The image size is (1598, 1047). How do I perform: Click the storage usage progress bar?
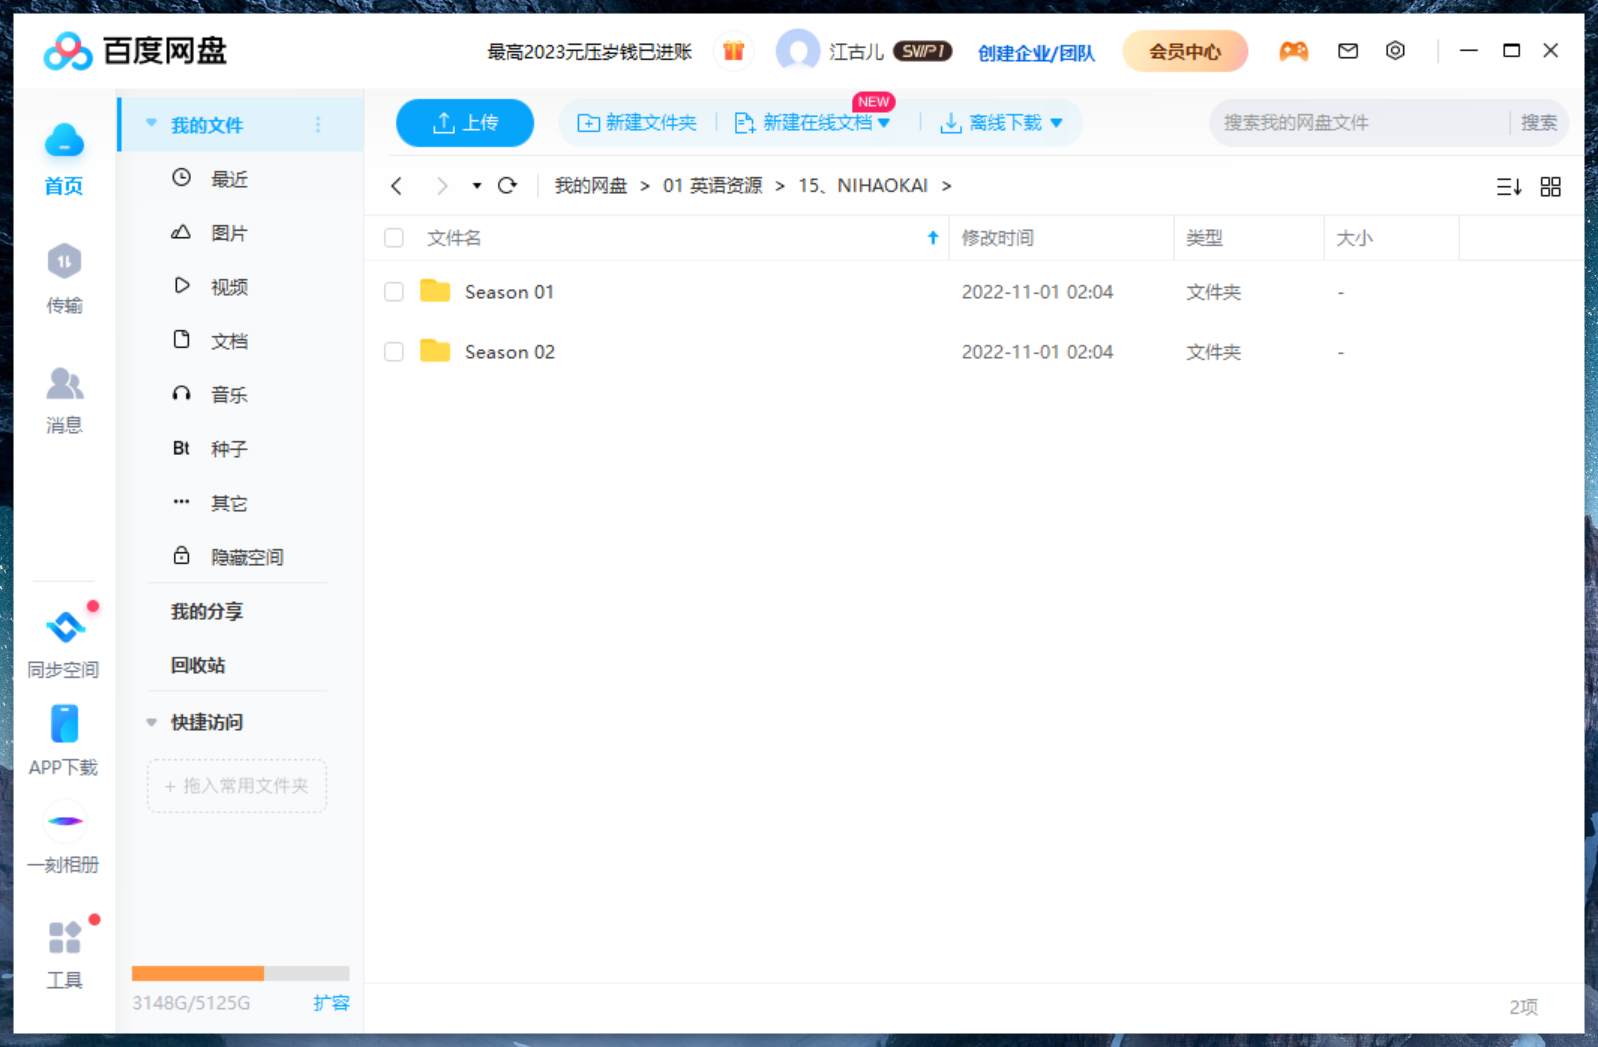click(x=240, y=973)
